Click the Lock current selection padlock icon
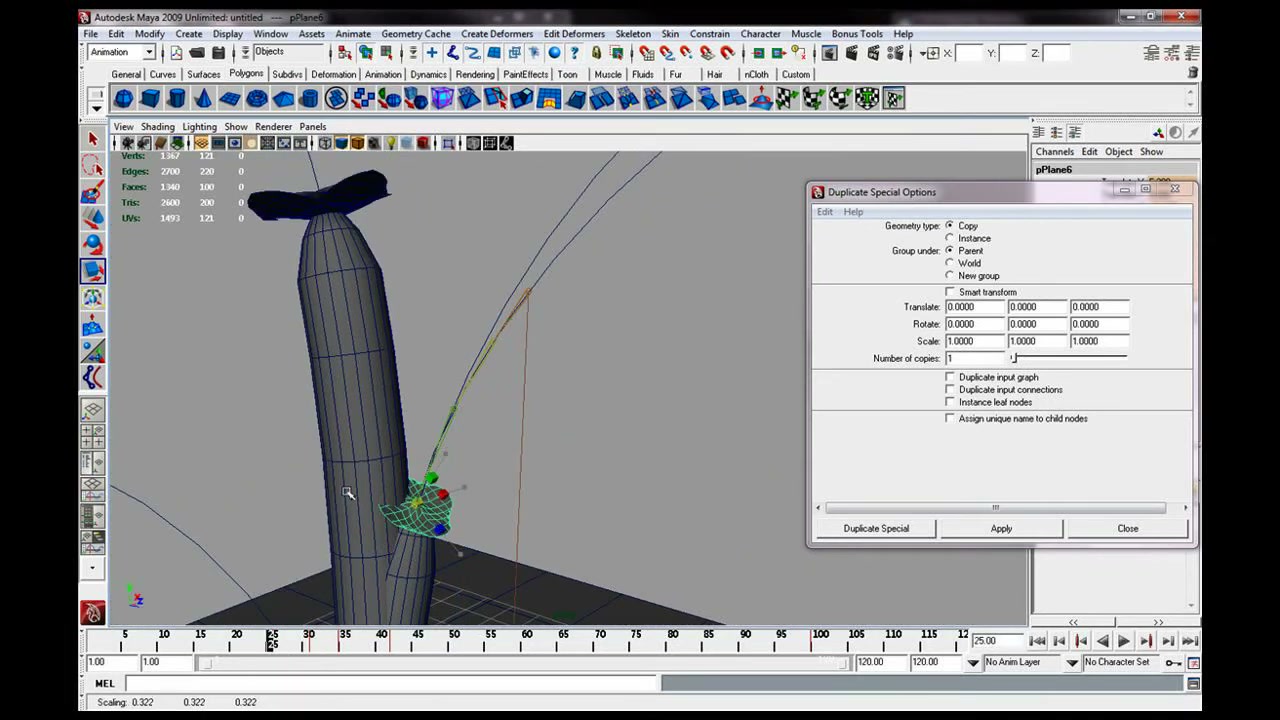 (x=596, y=53)
